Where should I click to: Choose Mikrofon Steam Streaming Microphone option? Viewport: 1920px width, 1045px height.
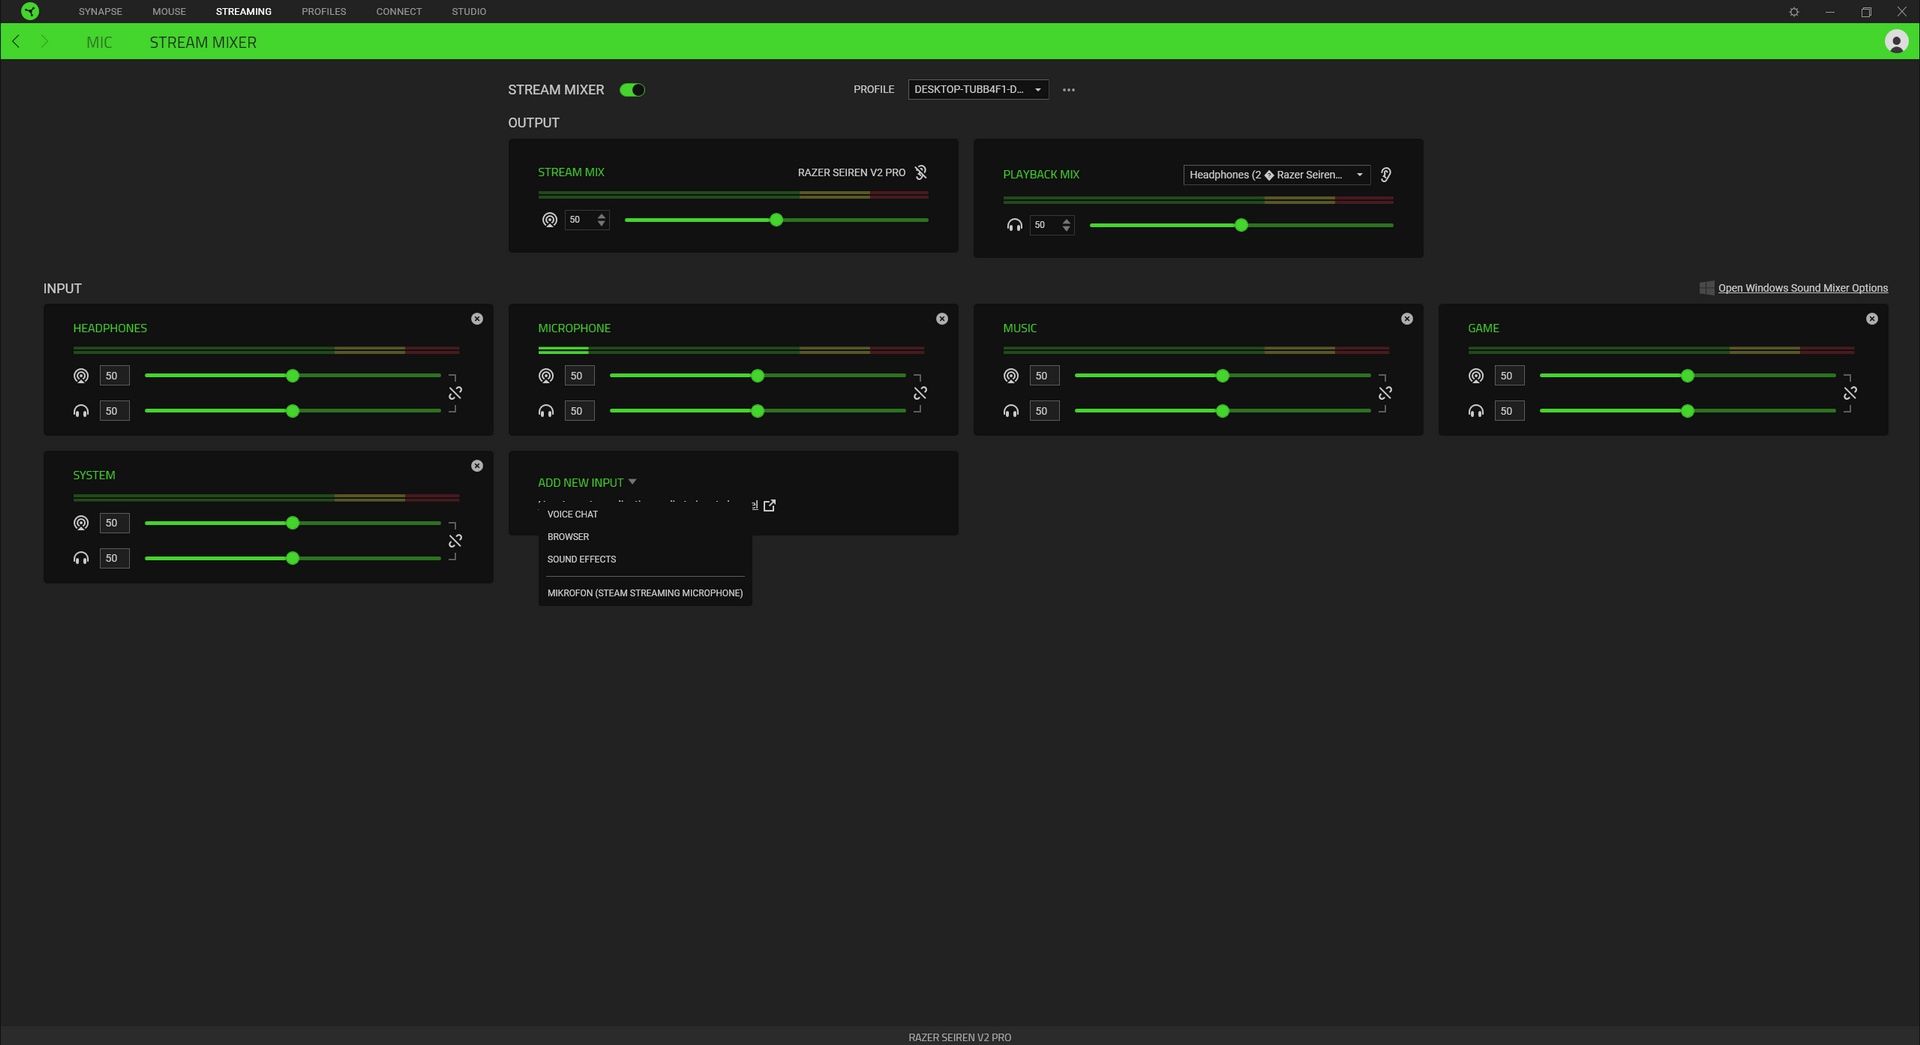pyautogui.click(x=645, y=593)
